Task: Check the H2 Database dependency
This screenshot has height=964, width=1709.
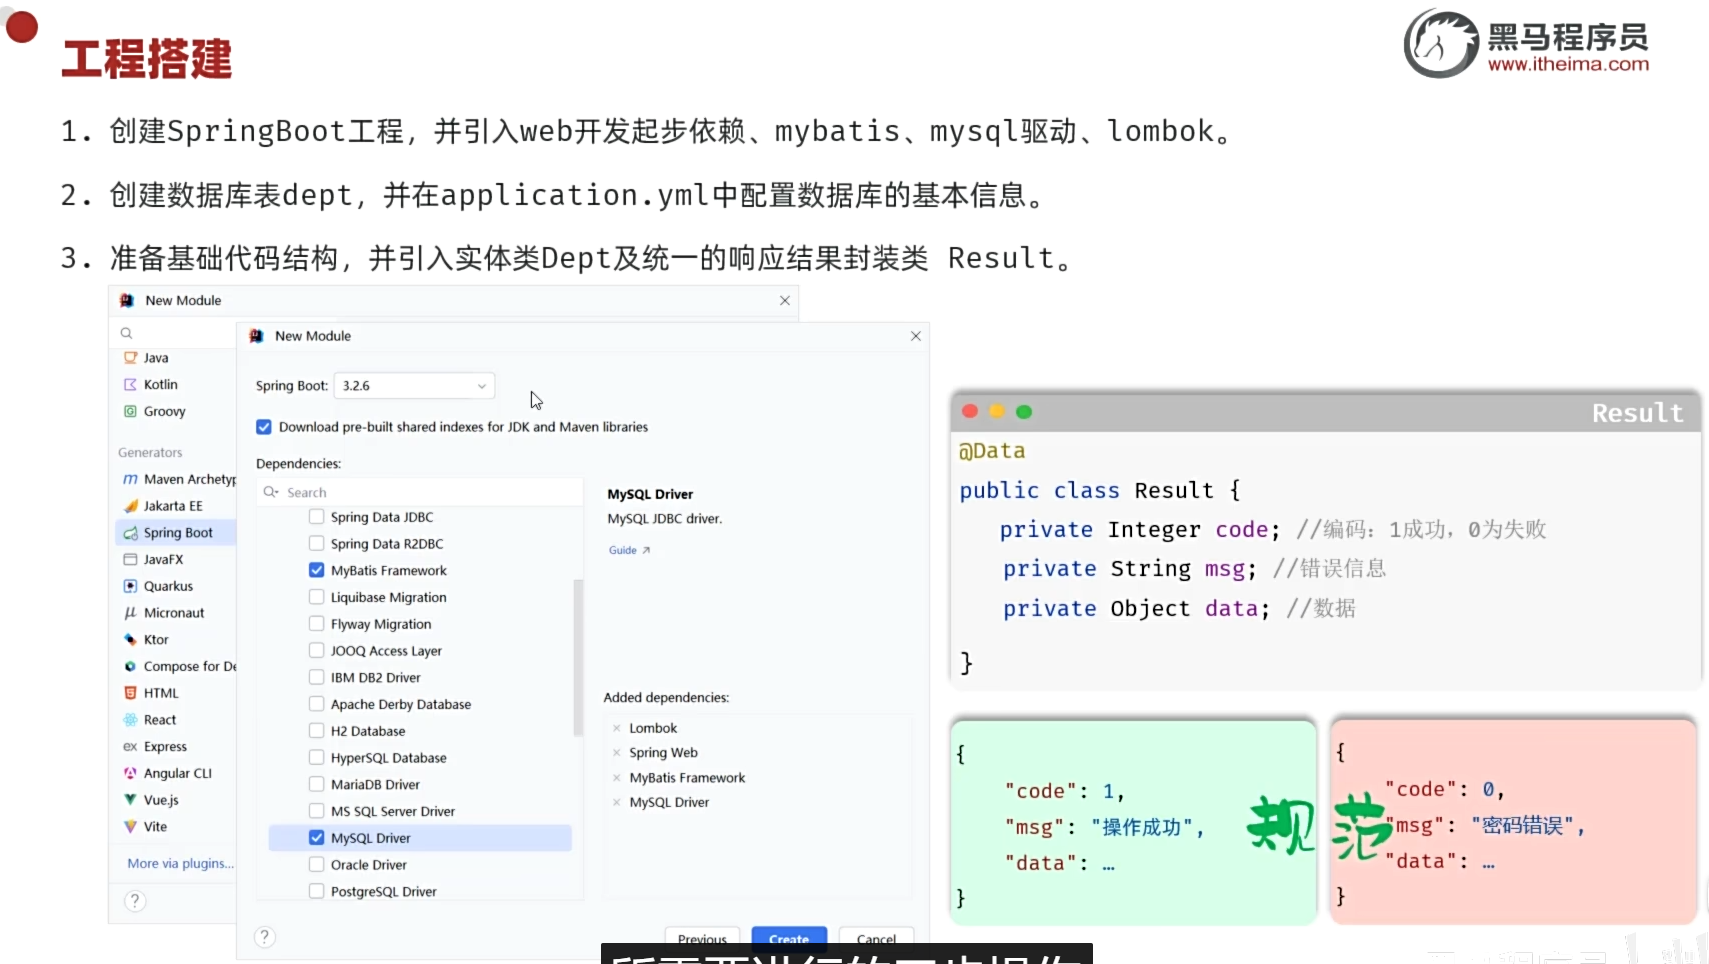Action: point(316,731)
